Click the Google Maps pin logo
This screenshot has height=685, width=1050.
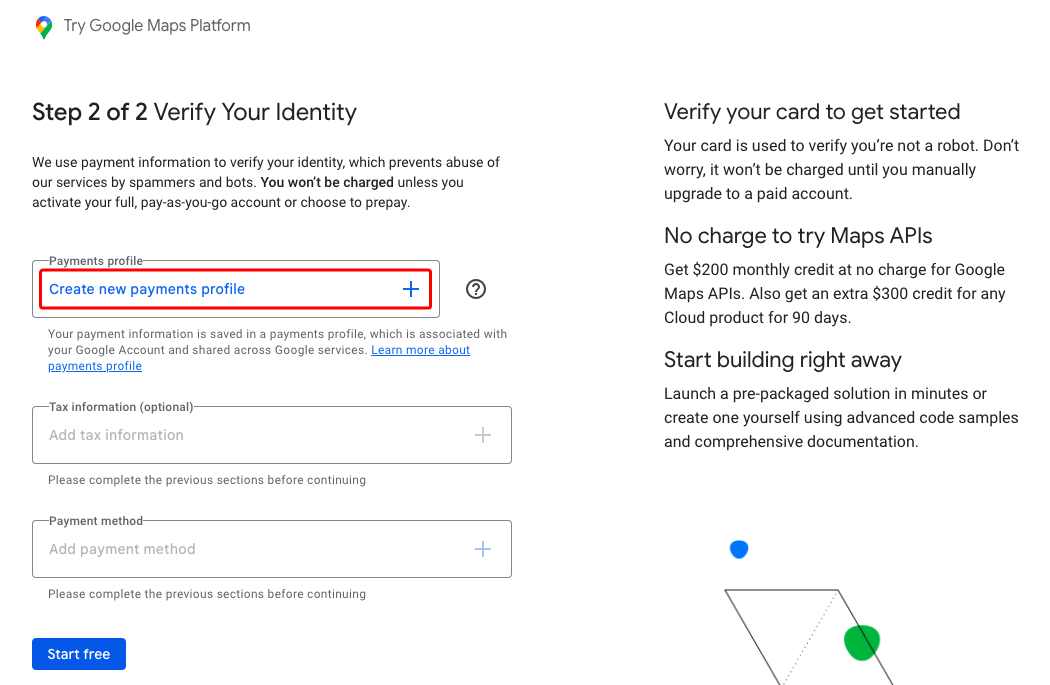click(44, 27)
